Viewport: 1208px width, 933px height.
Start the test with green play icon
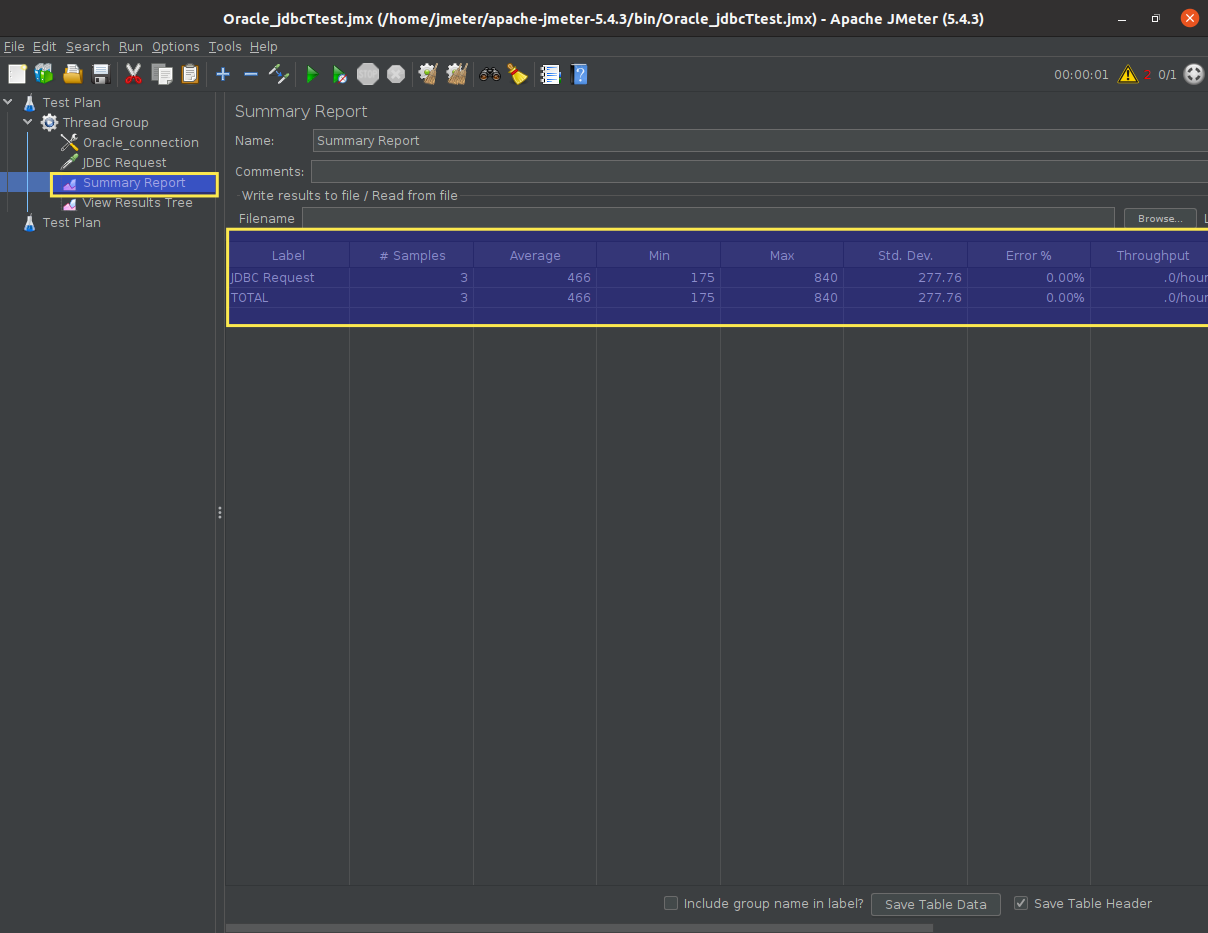point(312,74)
